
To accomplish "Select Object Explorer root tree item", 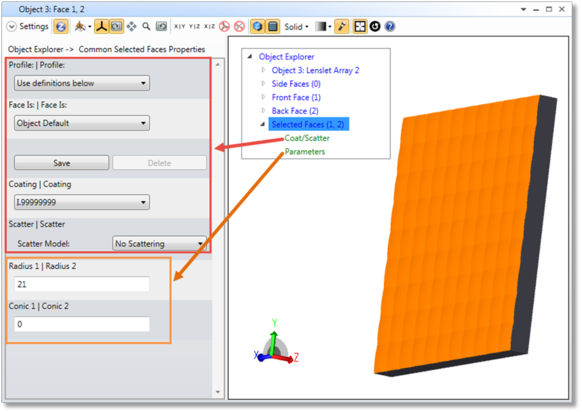I will coord(286,57).
